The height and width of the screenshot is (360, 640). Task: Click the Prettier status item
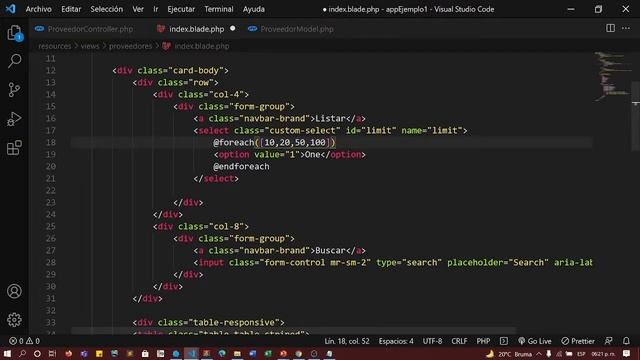pos(578,341)
